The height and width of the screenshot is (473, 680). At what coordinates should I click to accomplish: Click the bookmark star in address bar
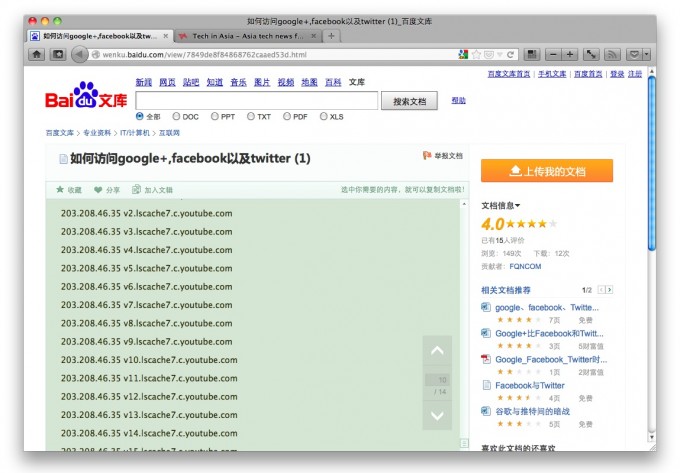[x=476, y=55]
